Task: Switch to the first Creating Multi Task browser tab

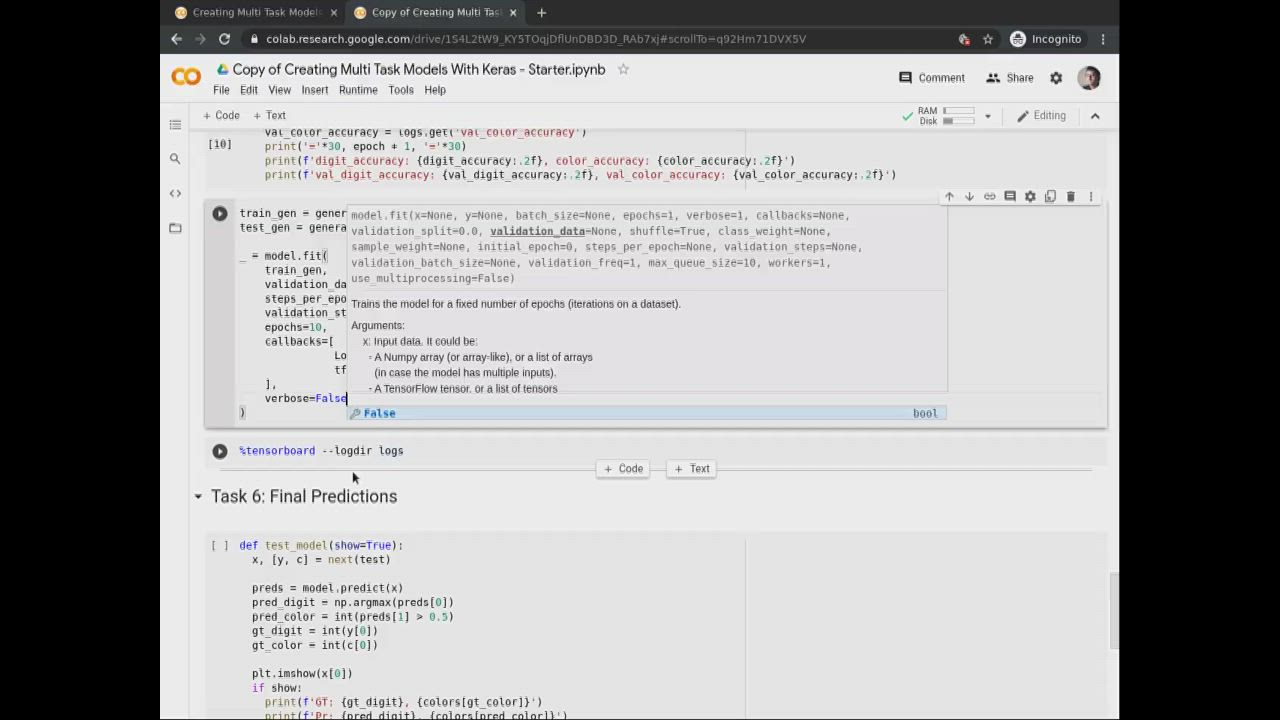Action: pos(255,13)
